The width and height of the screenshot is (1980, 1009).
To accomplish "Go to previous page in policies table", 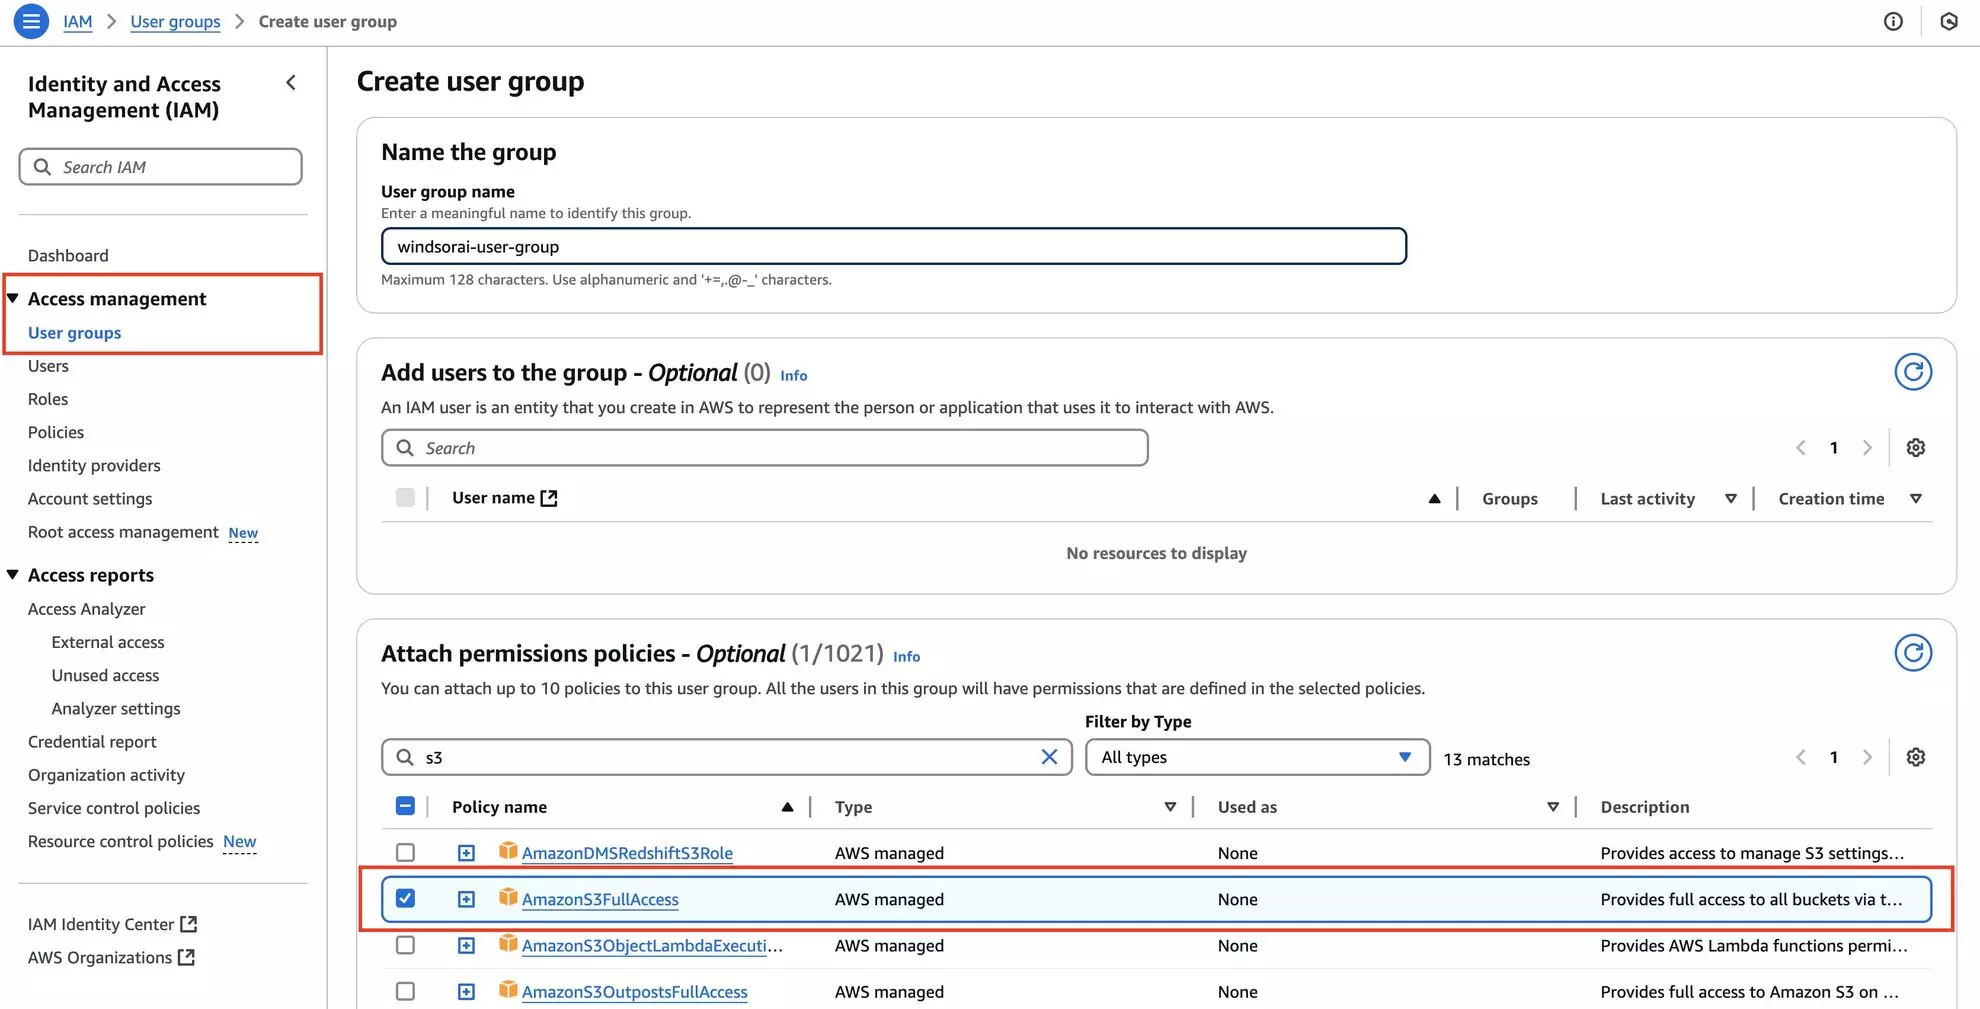I will (1801, 757).
